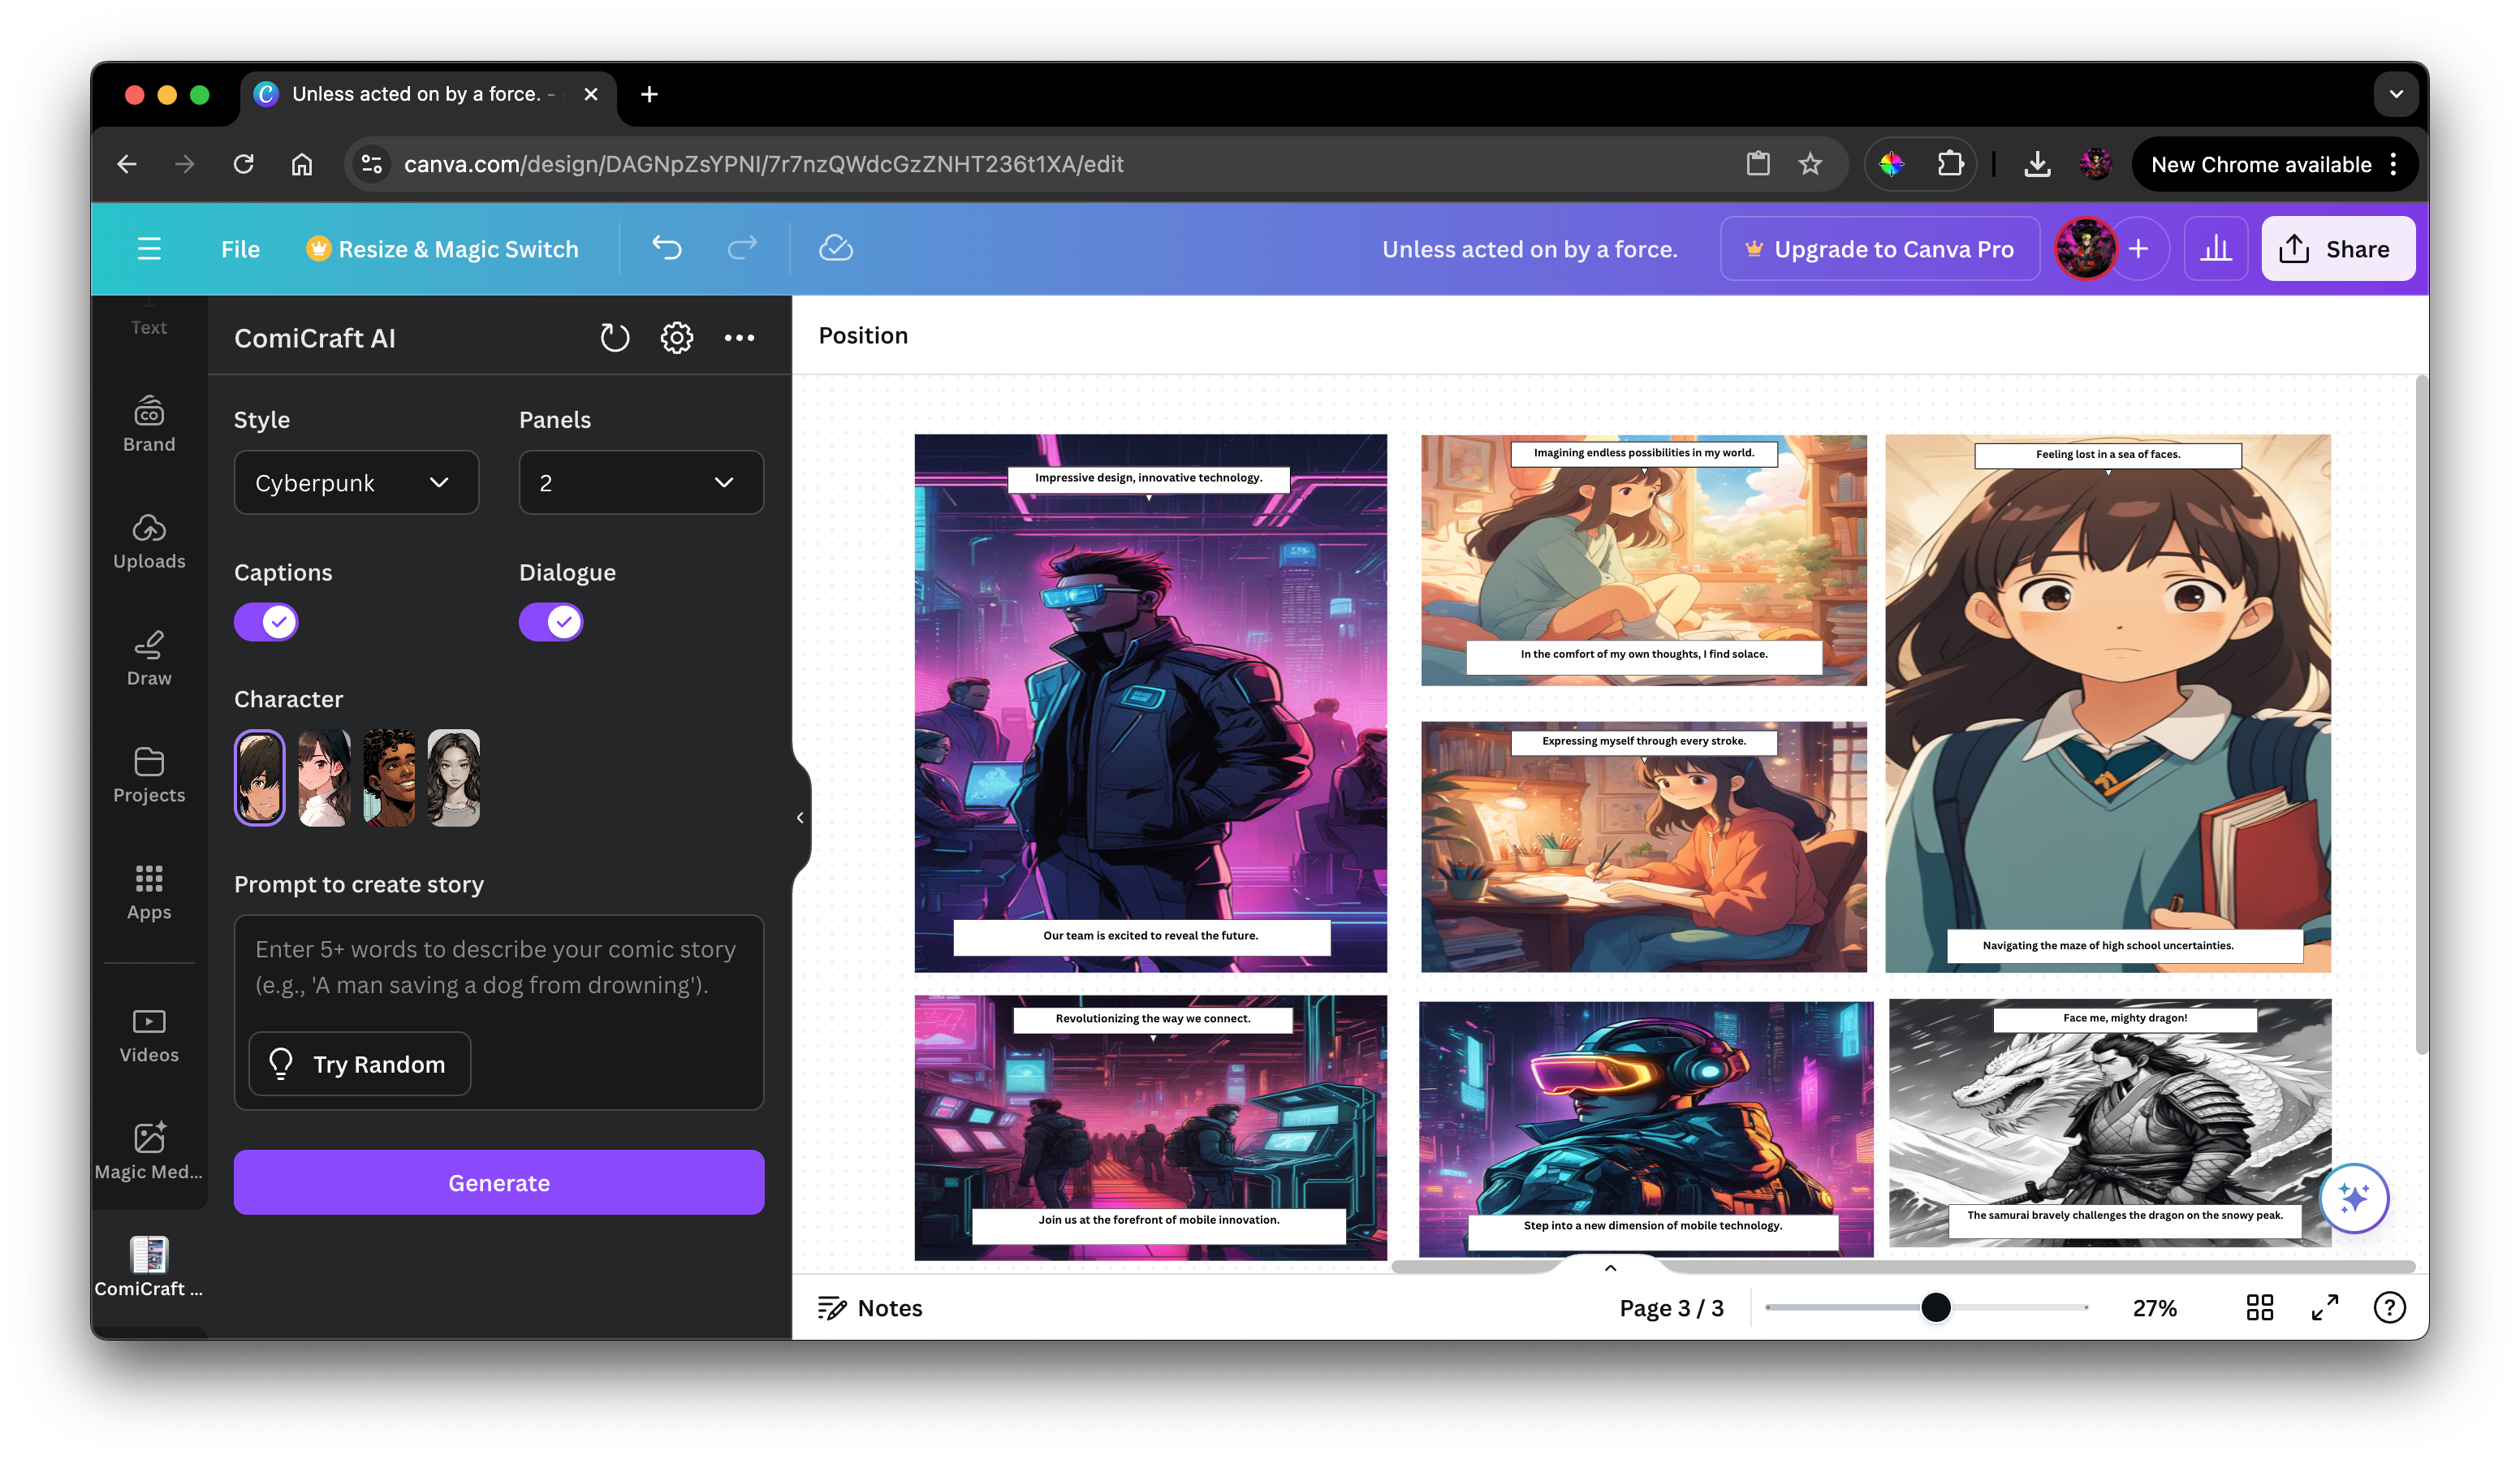This screenshot has height=1460, width=2520.
Task: Select the third character avatar
Action: (389, 777)
